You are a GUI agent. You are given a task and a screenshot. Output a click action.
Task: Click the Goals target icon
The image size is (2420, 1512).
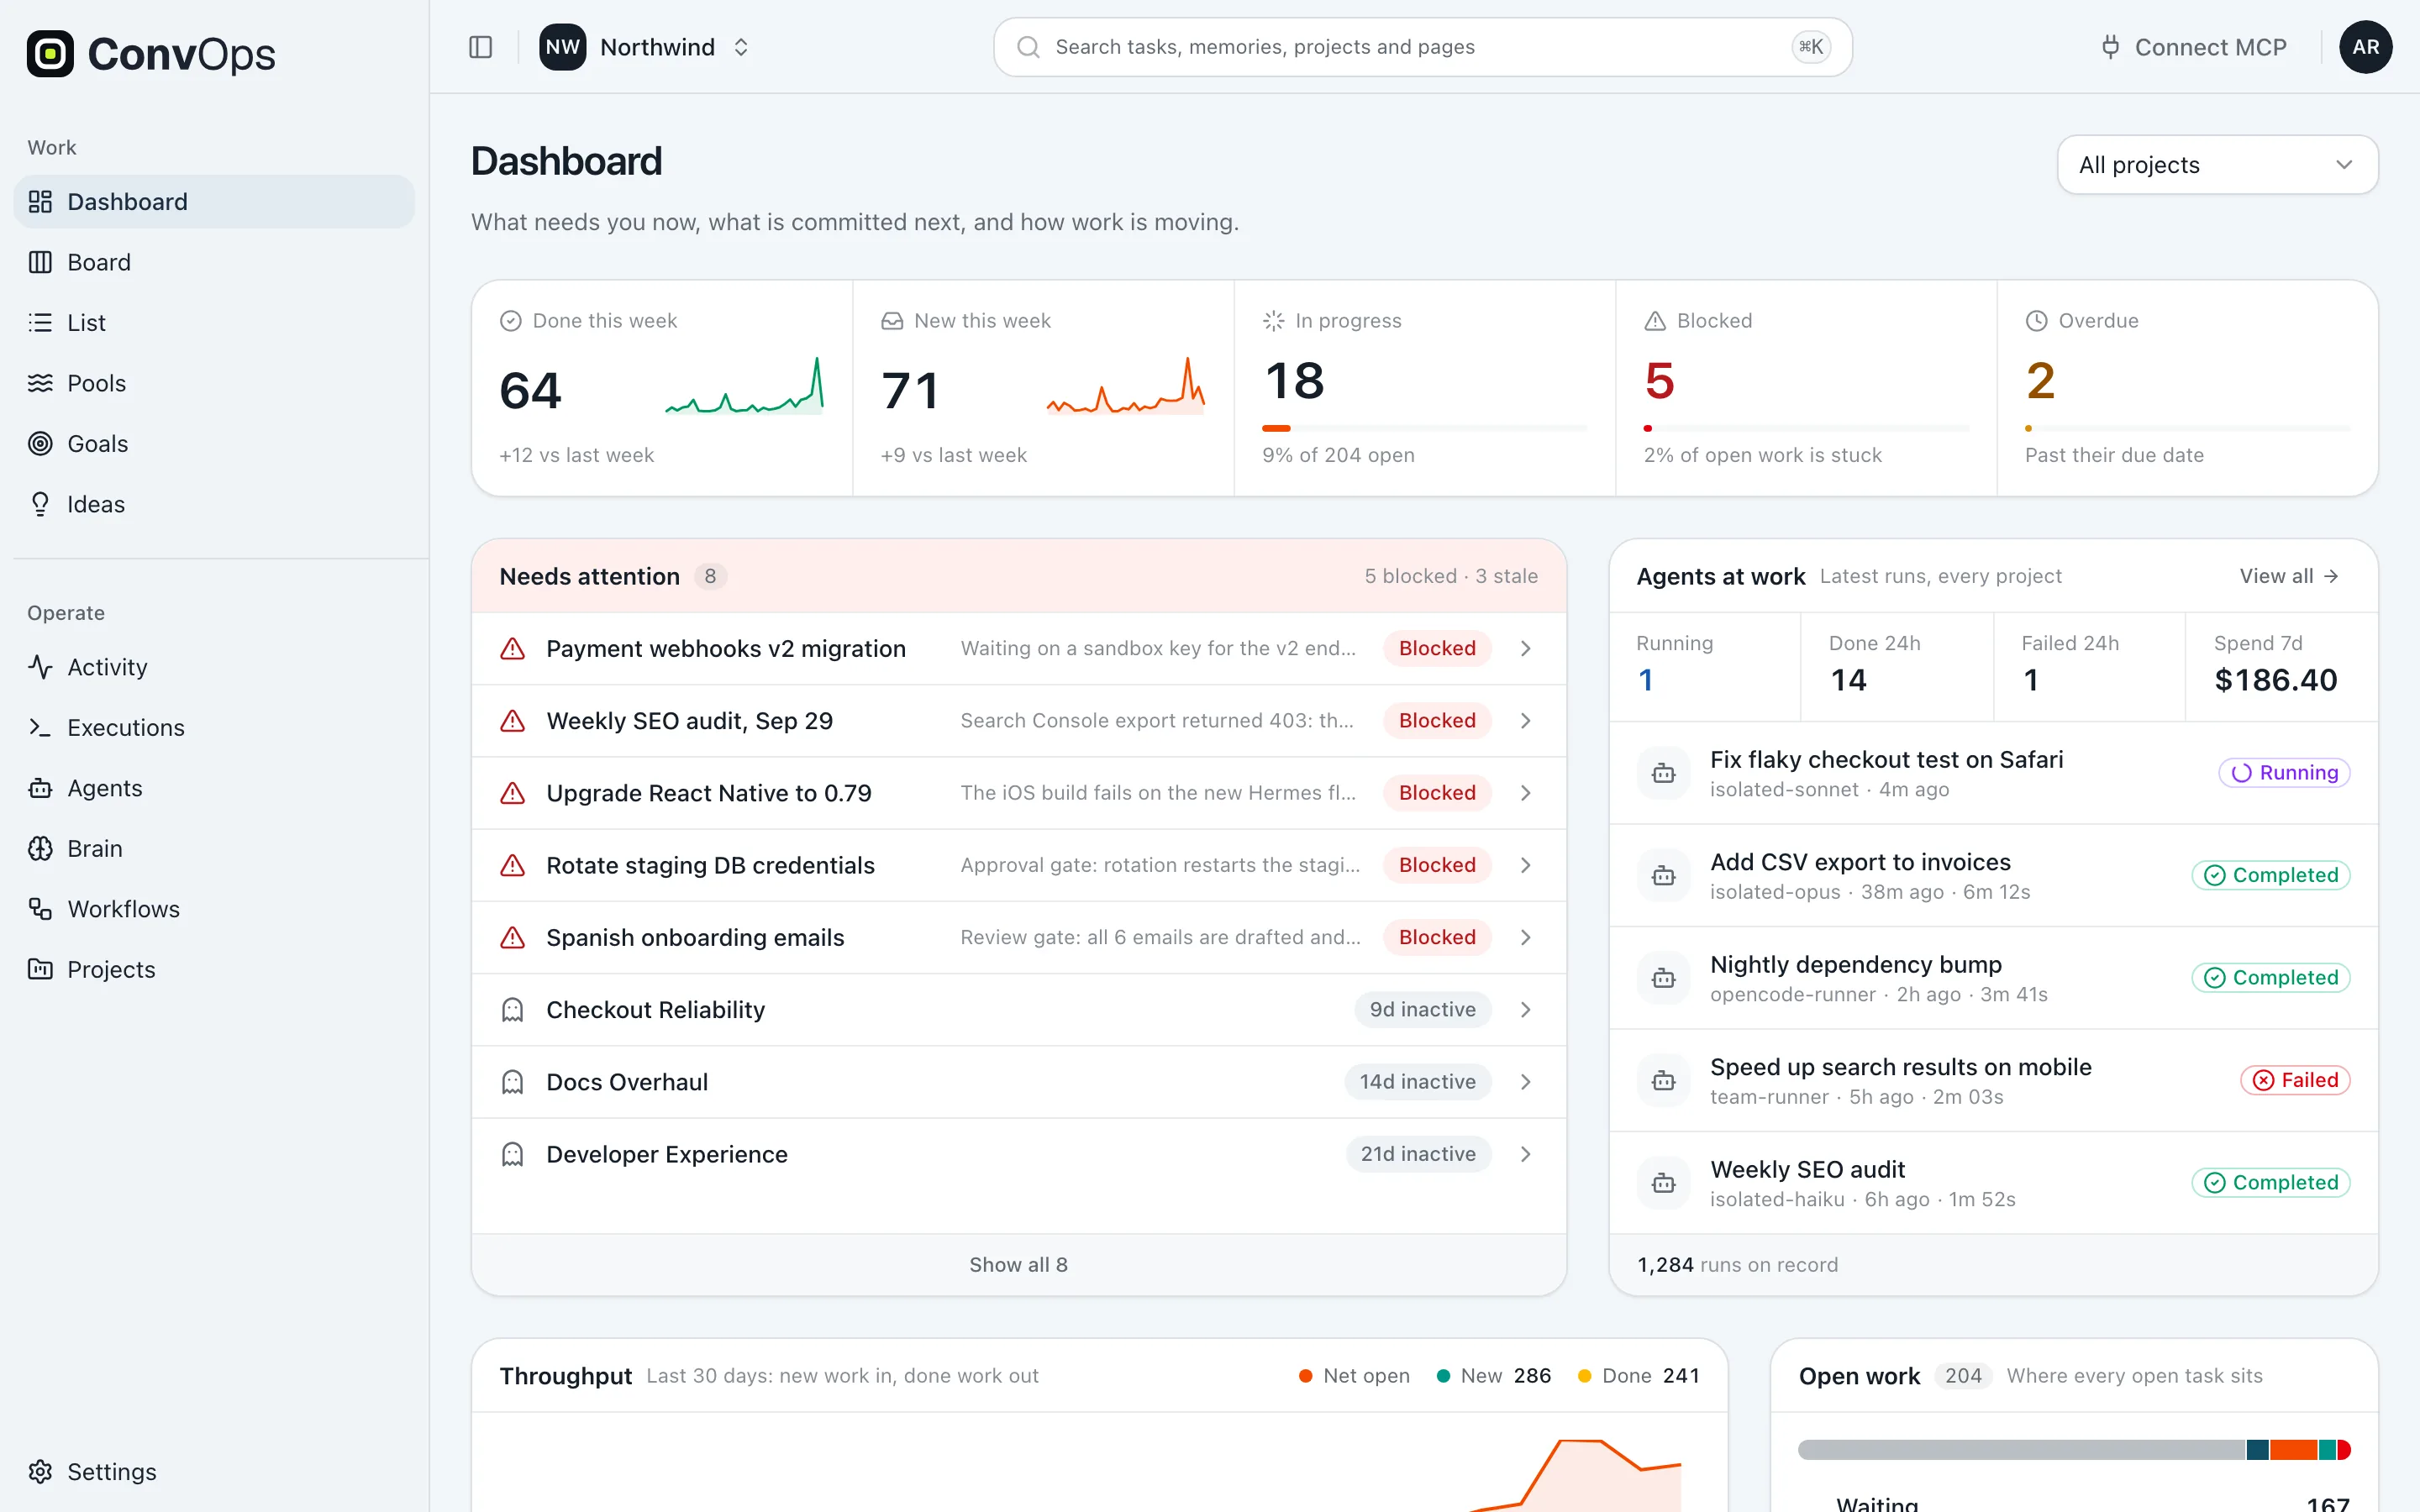40,443
